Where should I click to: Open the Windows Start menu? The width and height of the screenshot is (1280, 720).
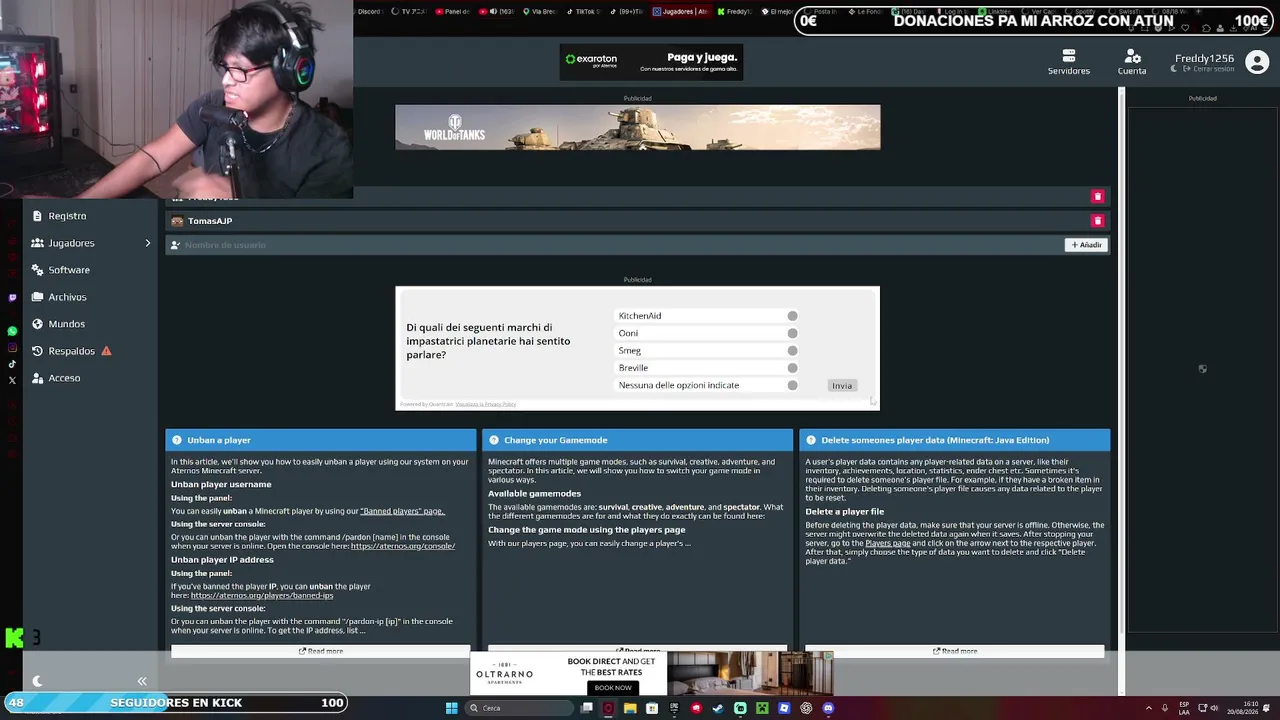452,708
